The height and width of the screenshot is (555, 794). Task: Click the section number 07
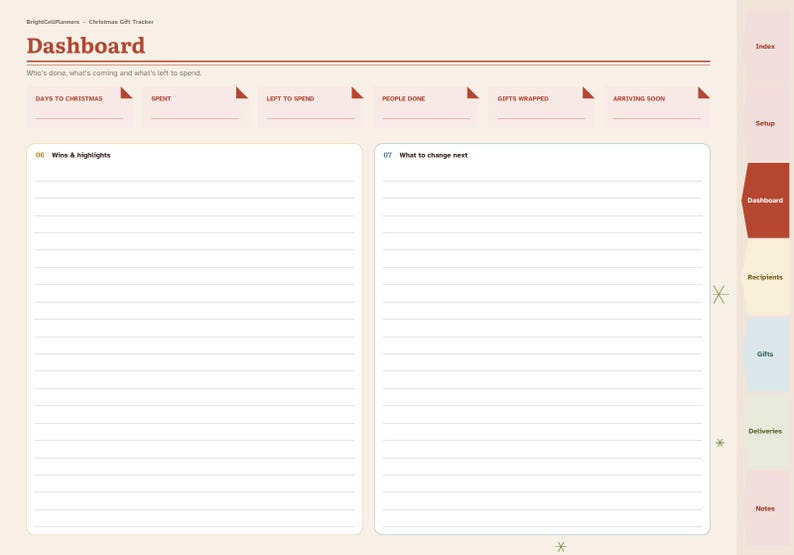[x=387, y=155]
